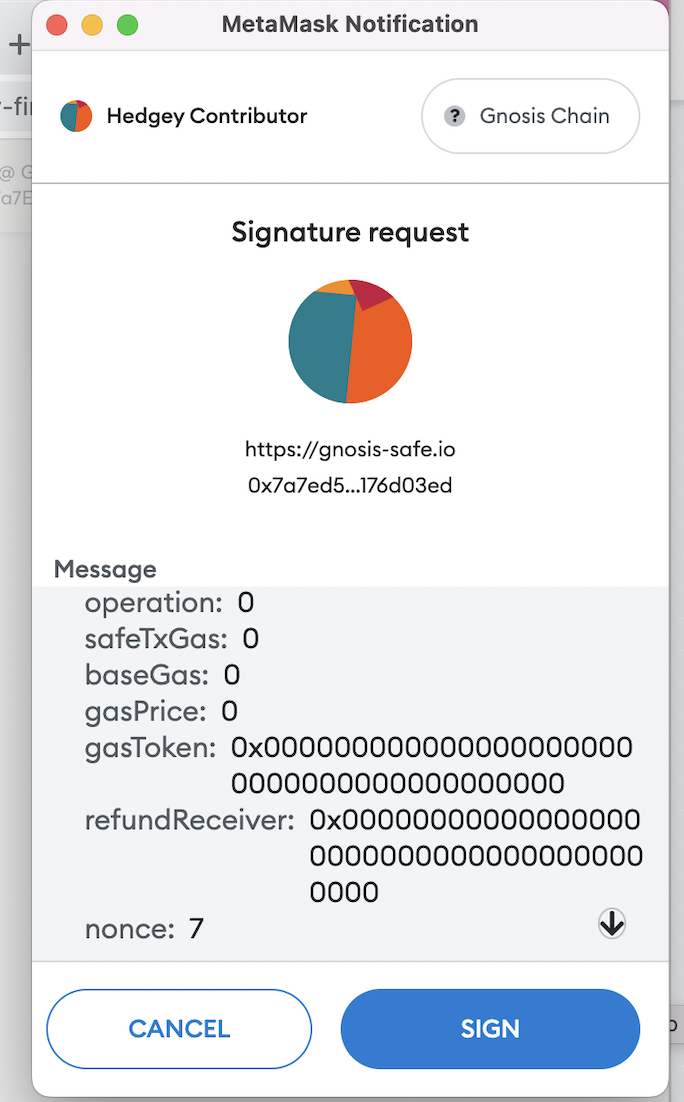Minimize the MetaMask window with yellow button
This screenshot has height=1102, width=684.
(92, 25)
